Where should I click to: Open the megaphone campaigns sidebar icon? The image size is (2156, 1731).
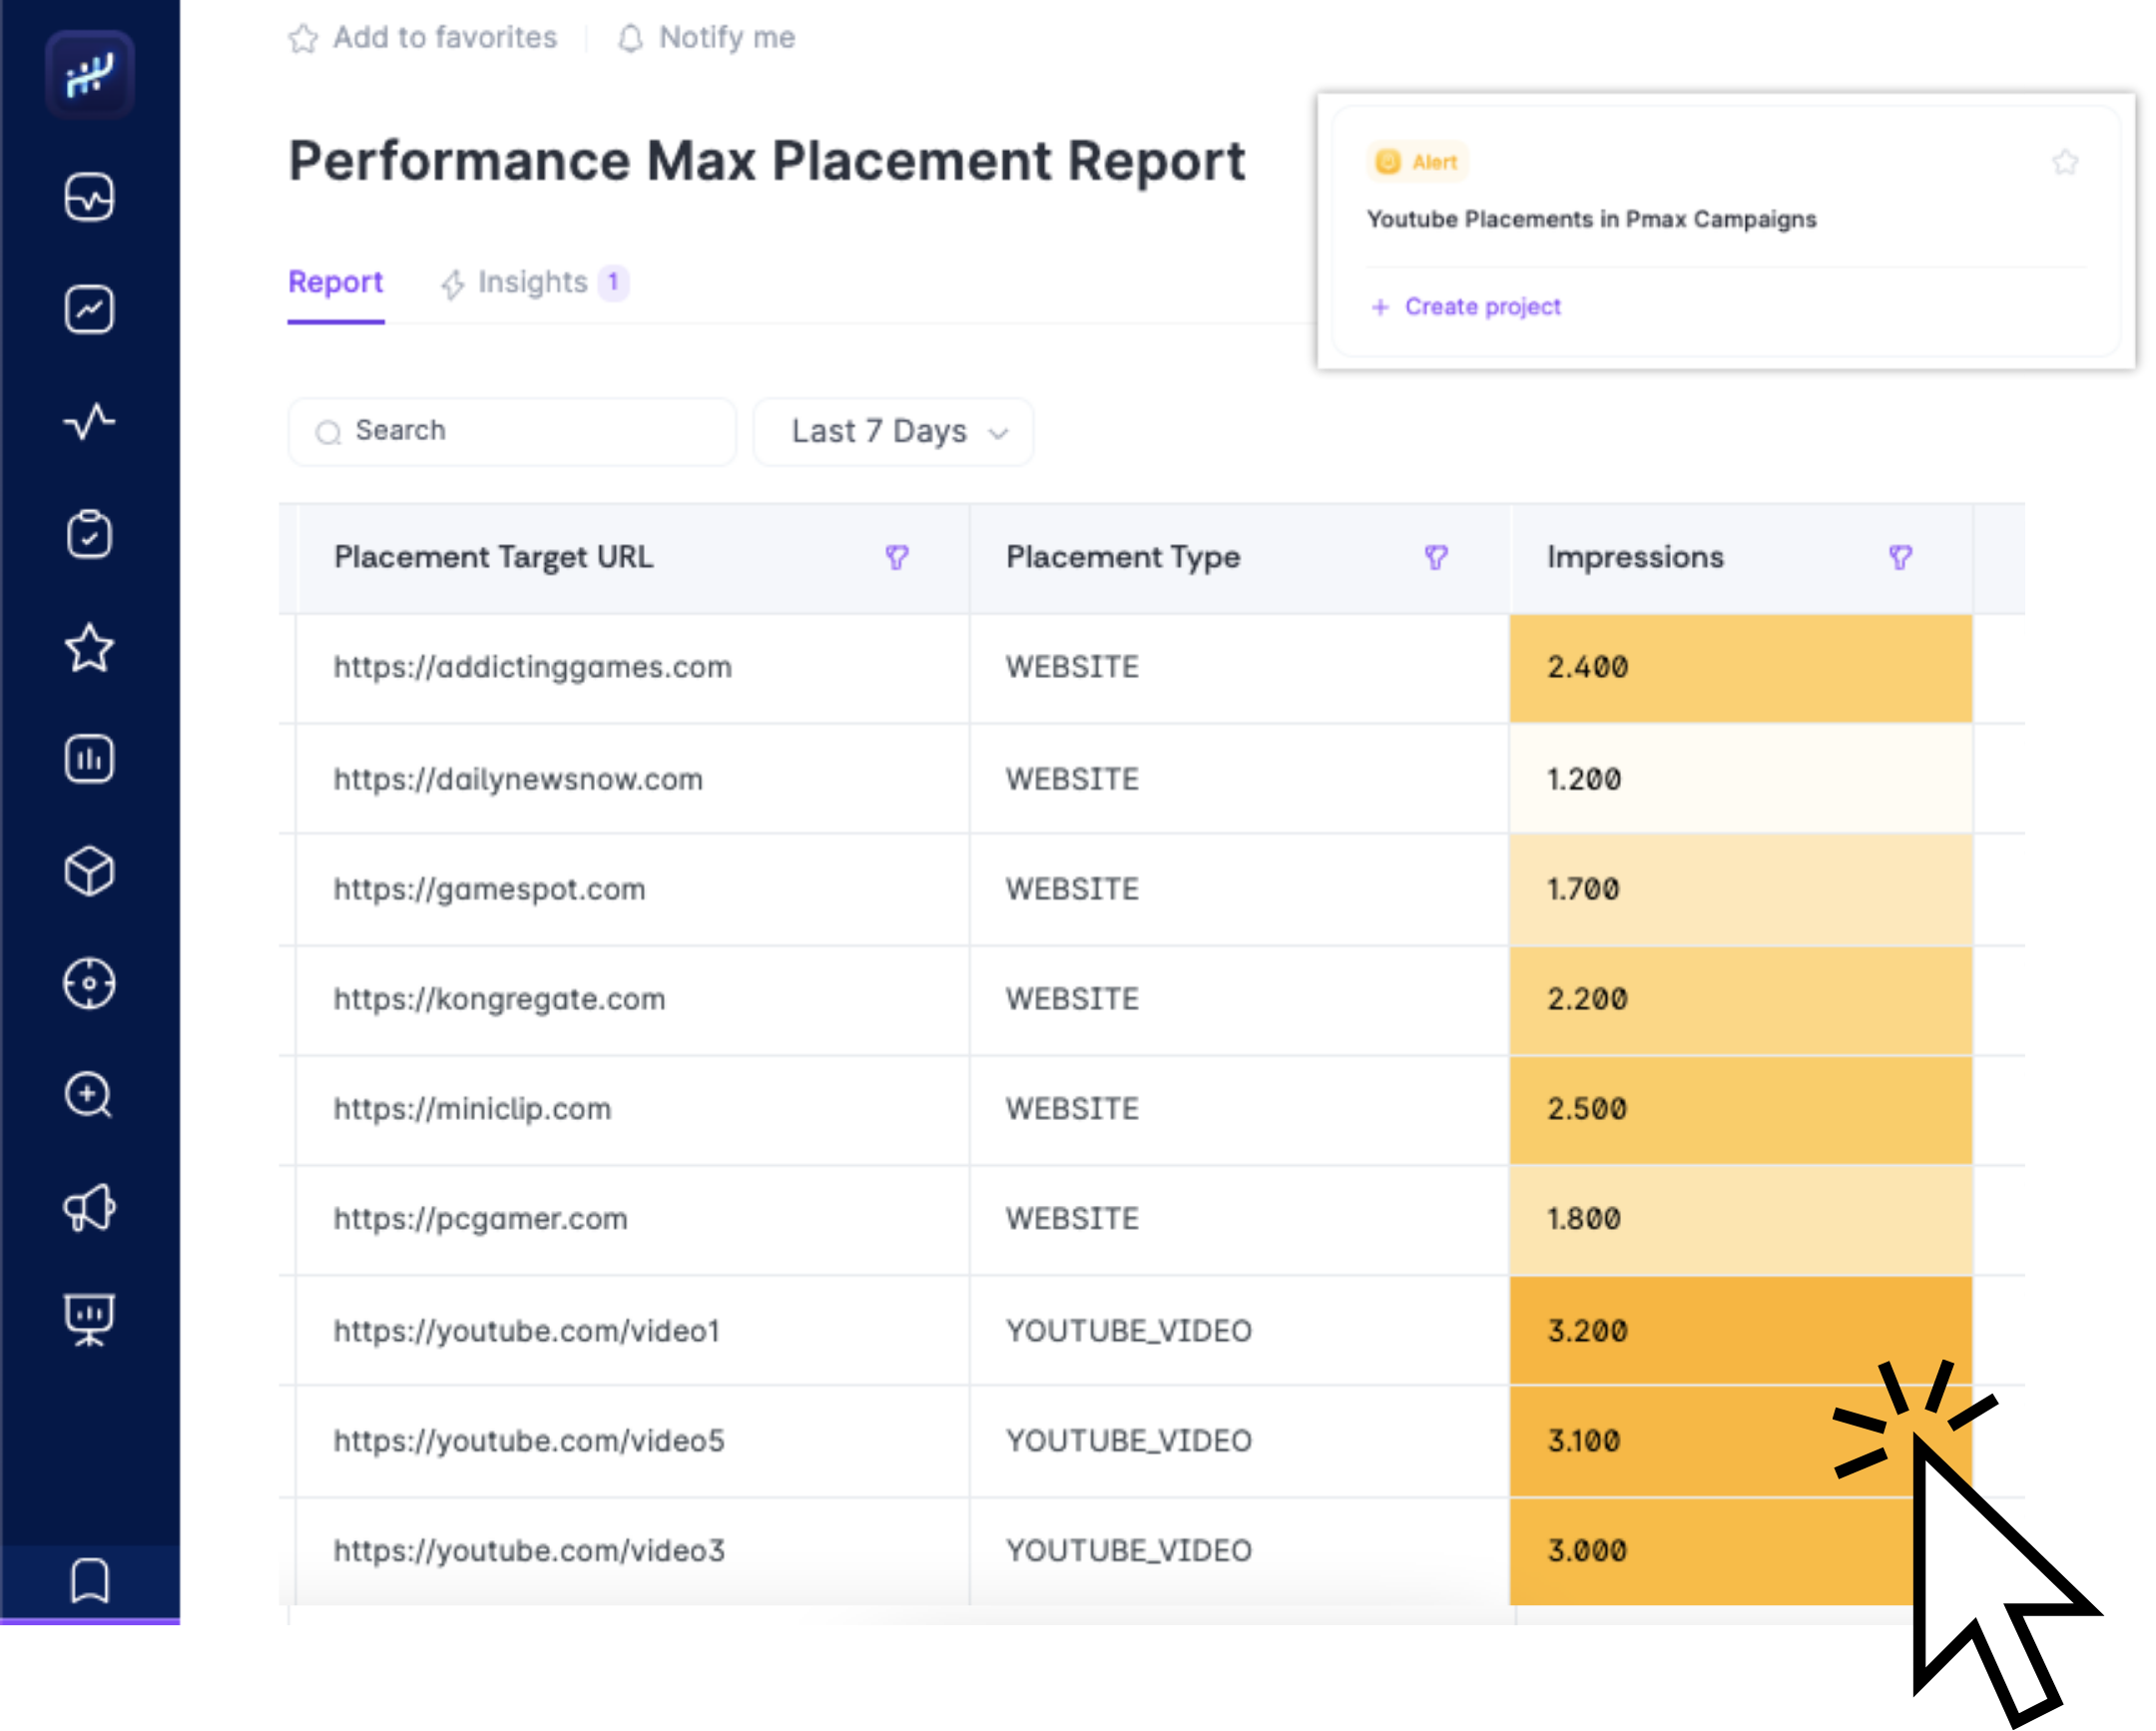(90, 1208)
